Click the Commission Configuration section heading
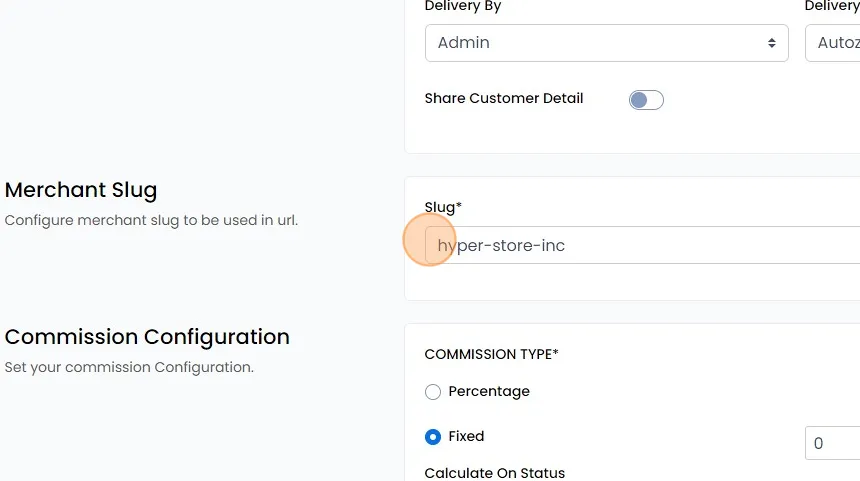 [147, 337]
